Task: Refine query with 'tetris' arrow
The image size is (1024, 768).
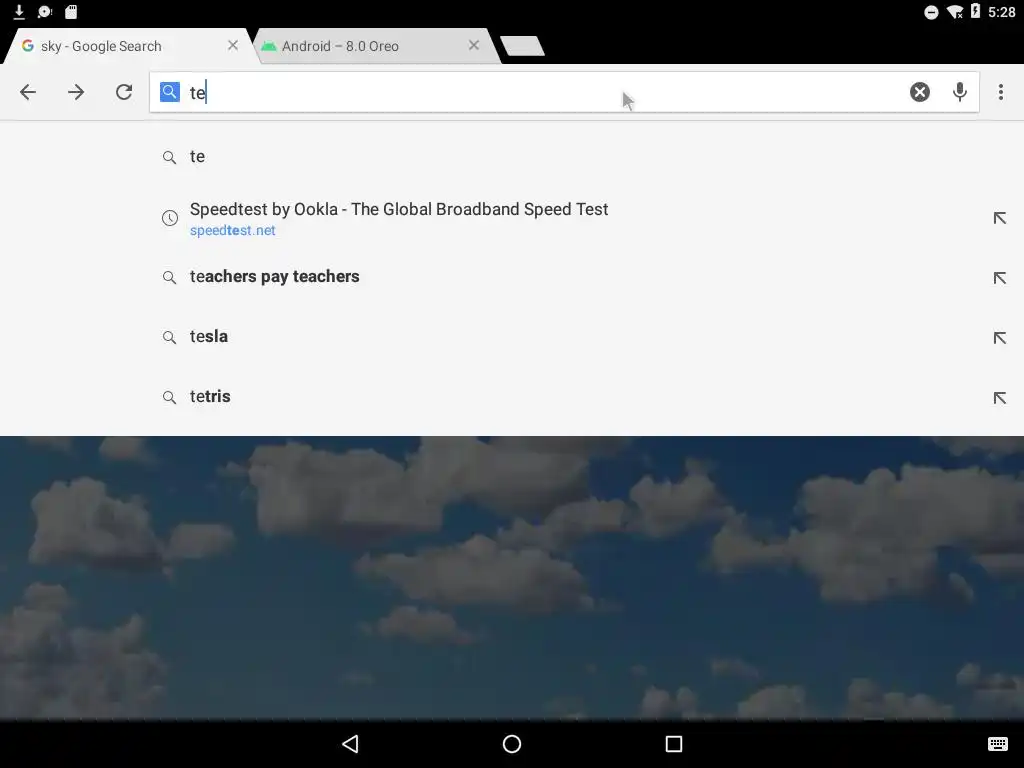Action: click(x=999, y=398)
